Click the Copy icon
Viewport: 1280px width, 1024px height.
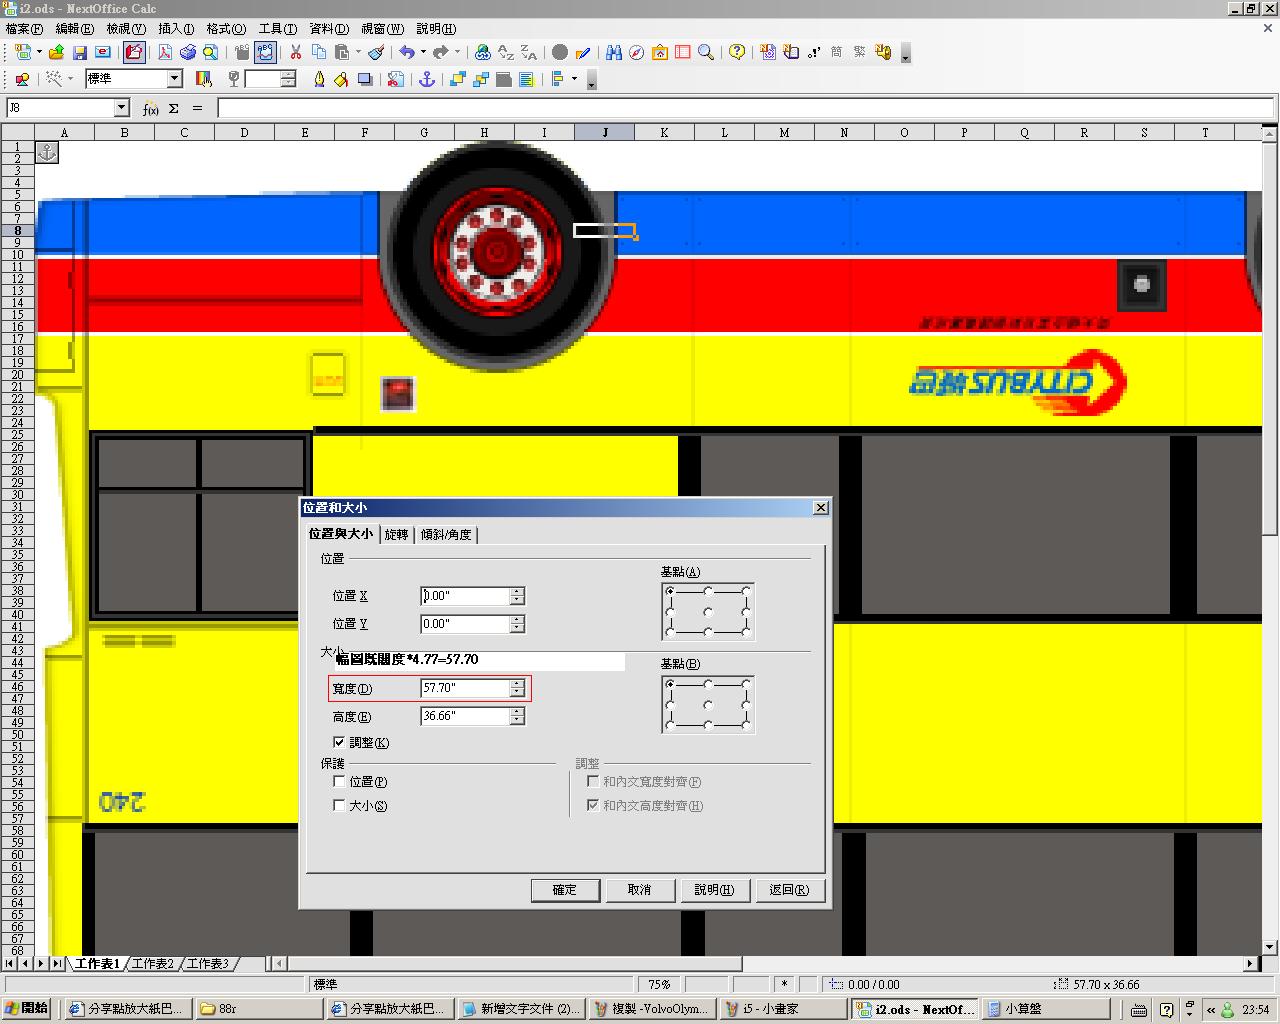(x=319, y=53)
